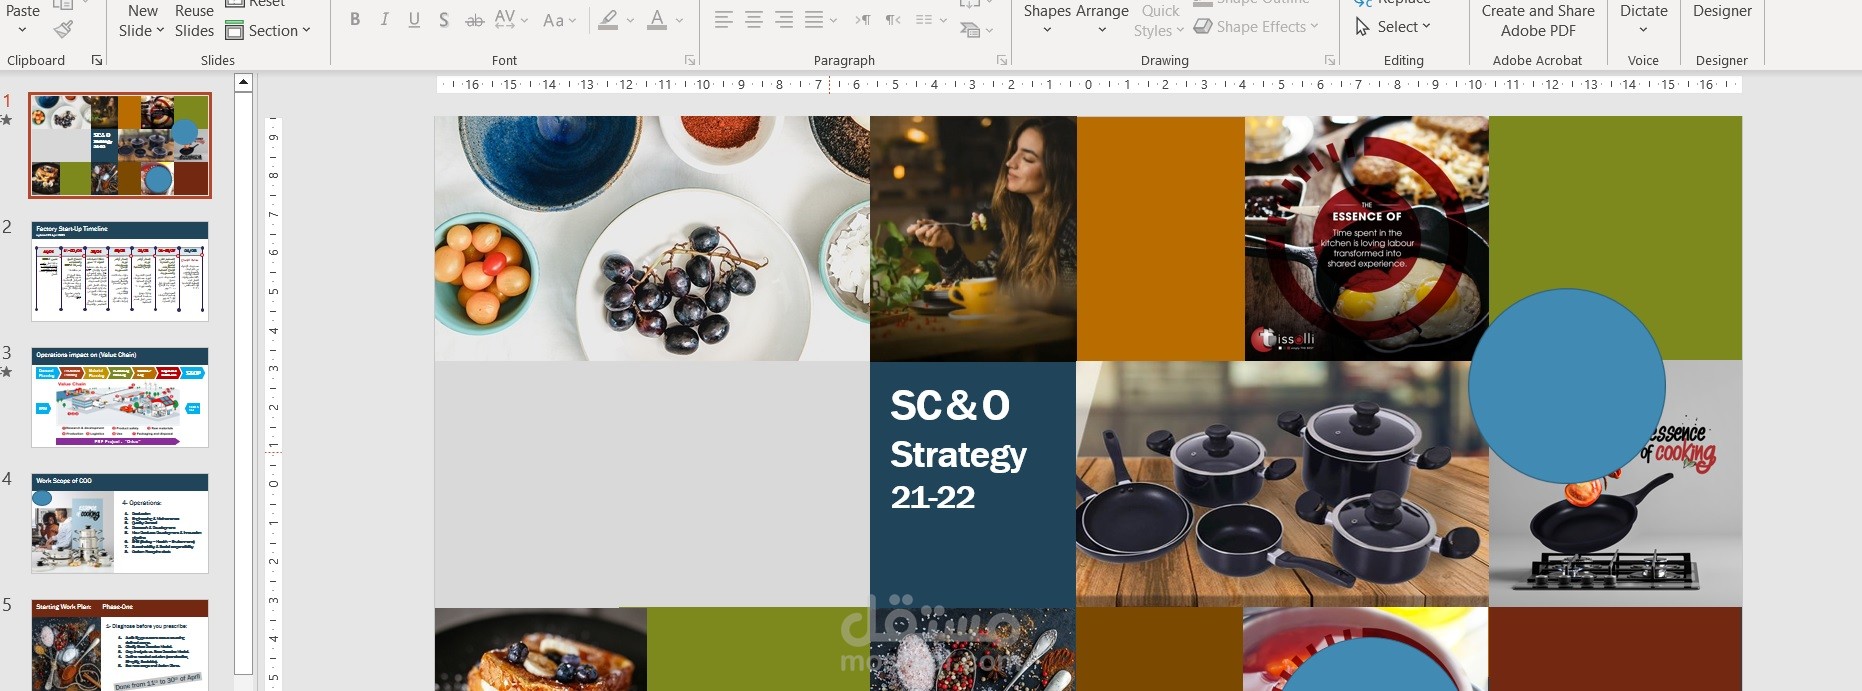The image size is (1862, 691).
Task: Expand highlight color dropdown arrow
Action: [x=630, y=20]
